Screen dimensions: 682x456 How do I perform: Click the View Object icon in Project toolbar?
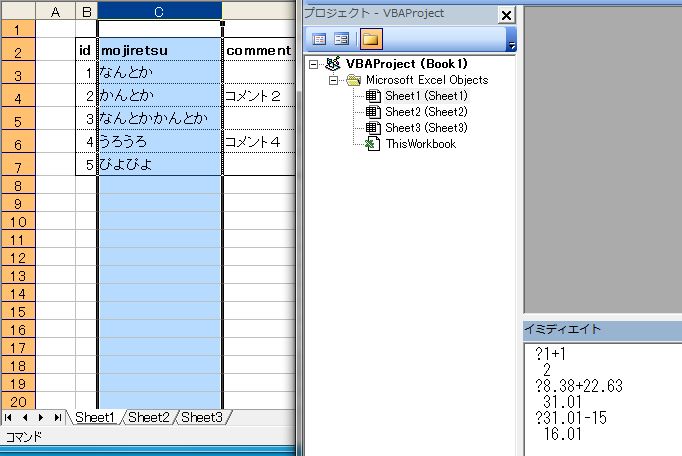[341, 39]
